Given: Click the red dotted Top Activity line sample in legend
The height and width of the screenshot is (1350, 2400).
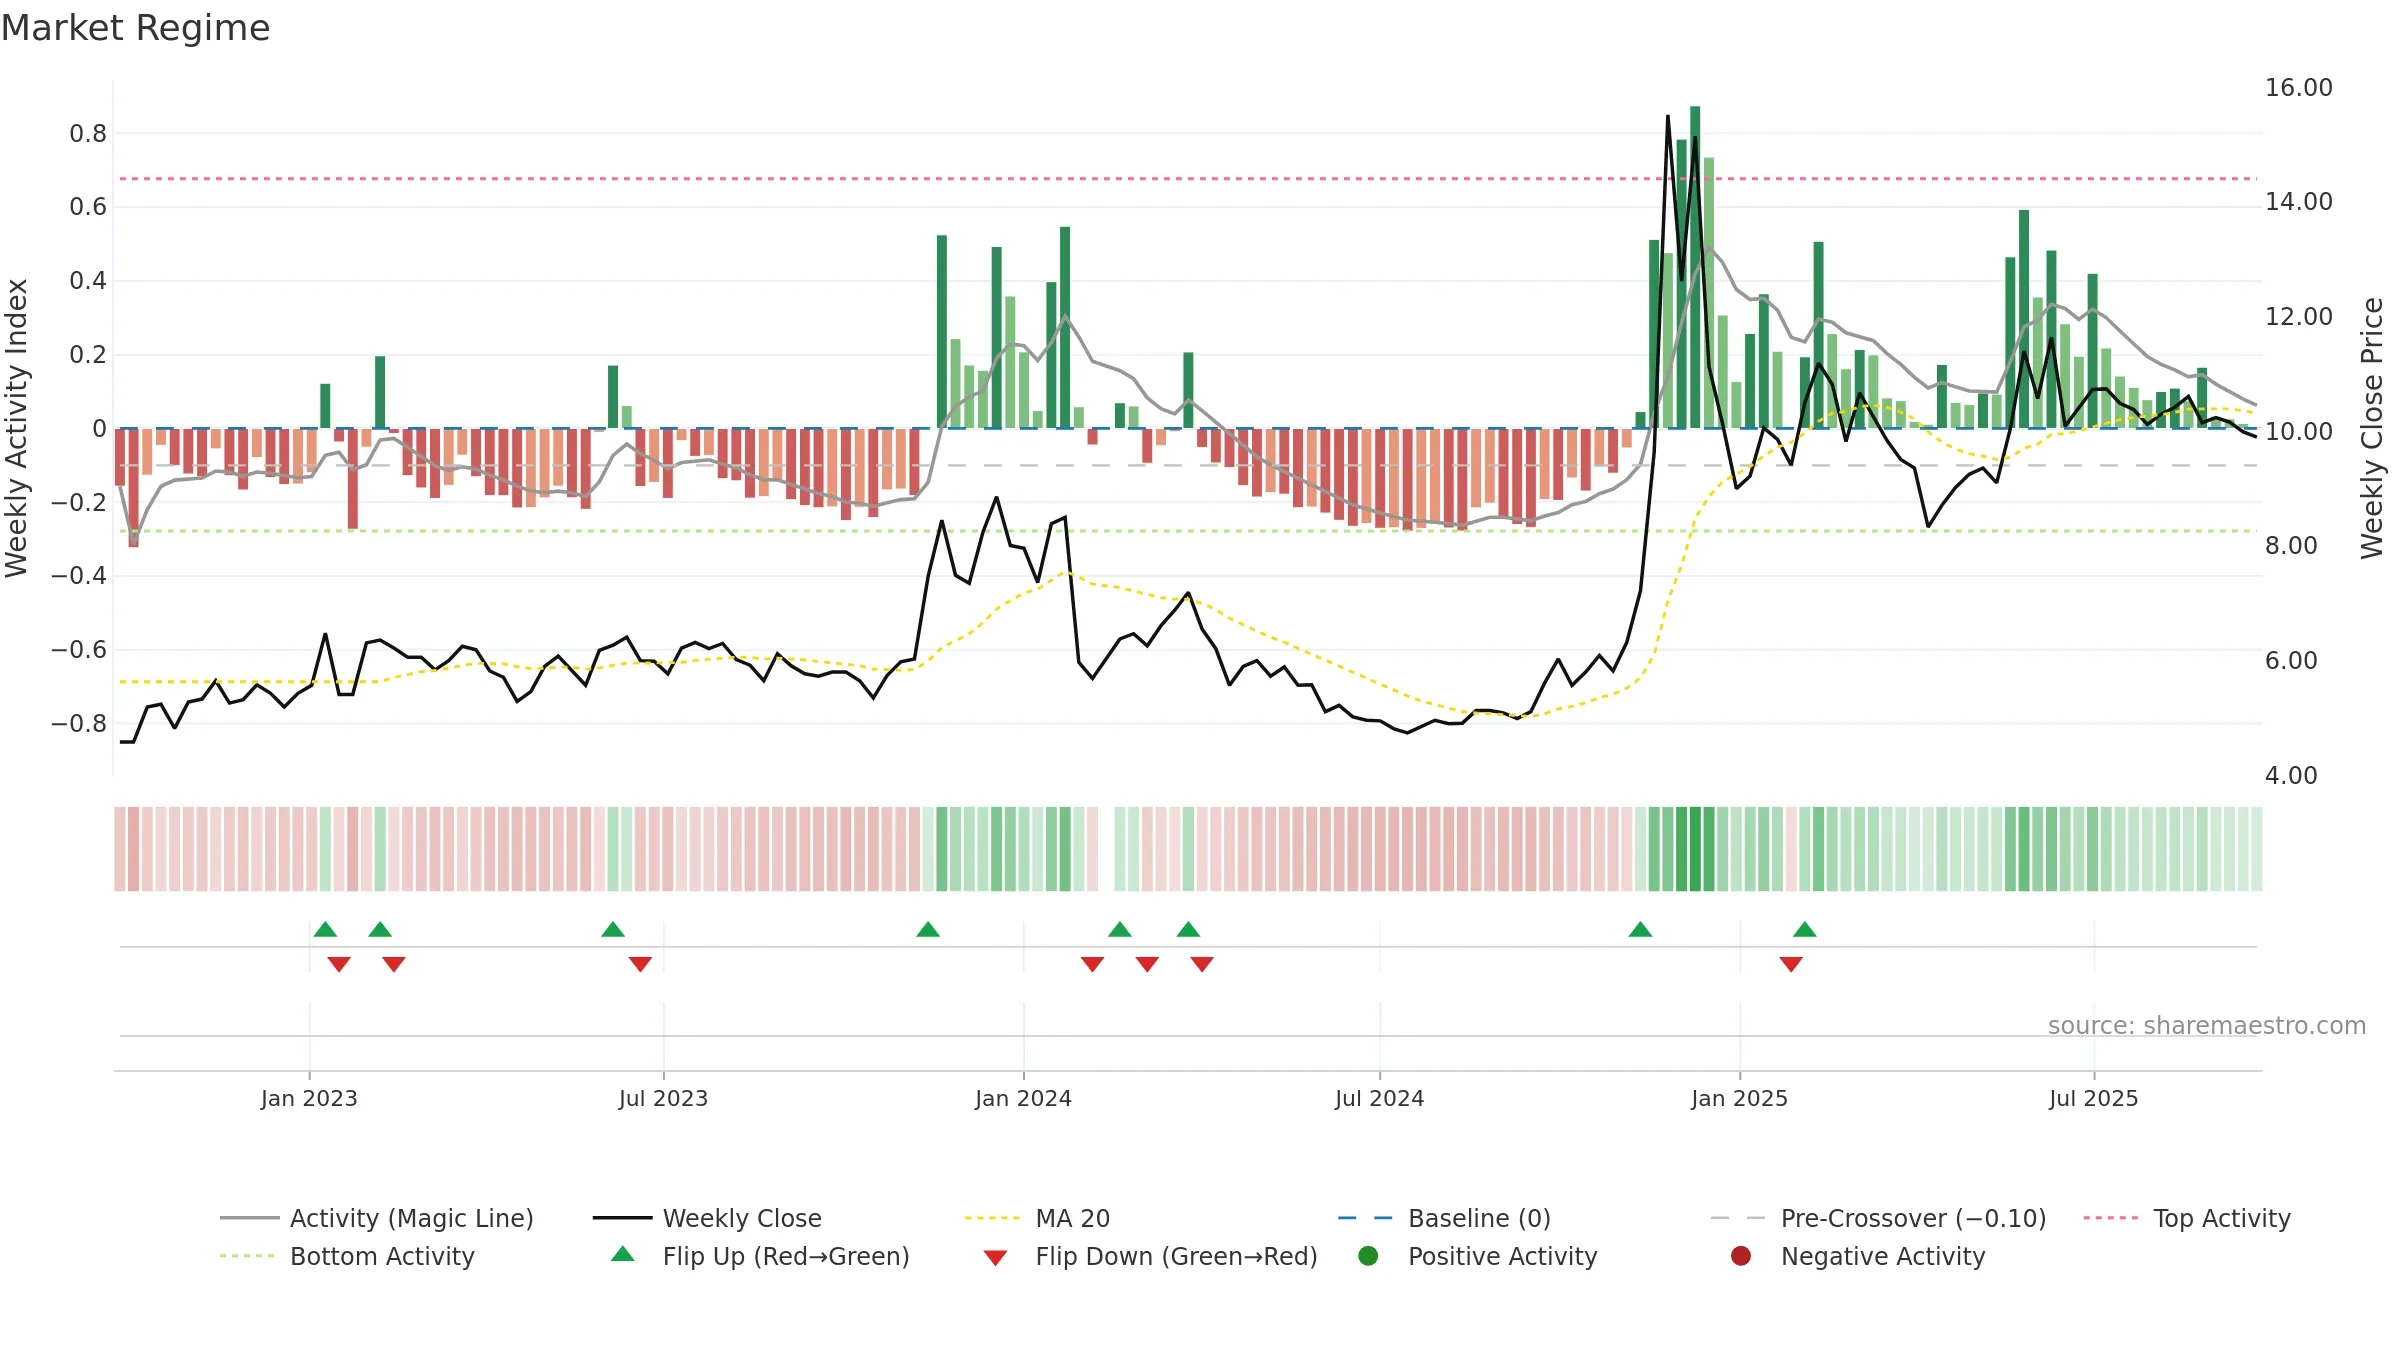Looking at the screenshot, I should [x=2111, y=1218].
